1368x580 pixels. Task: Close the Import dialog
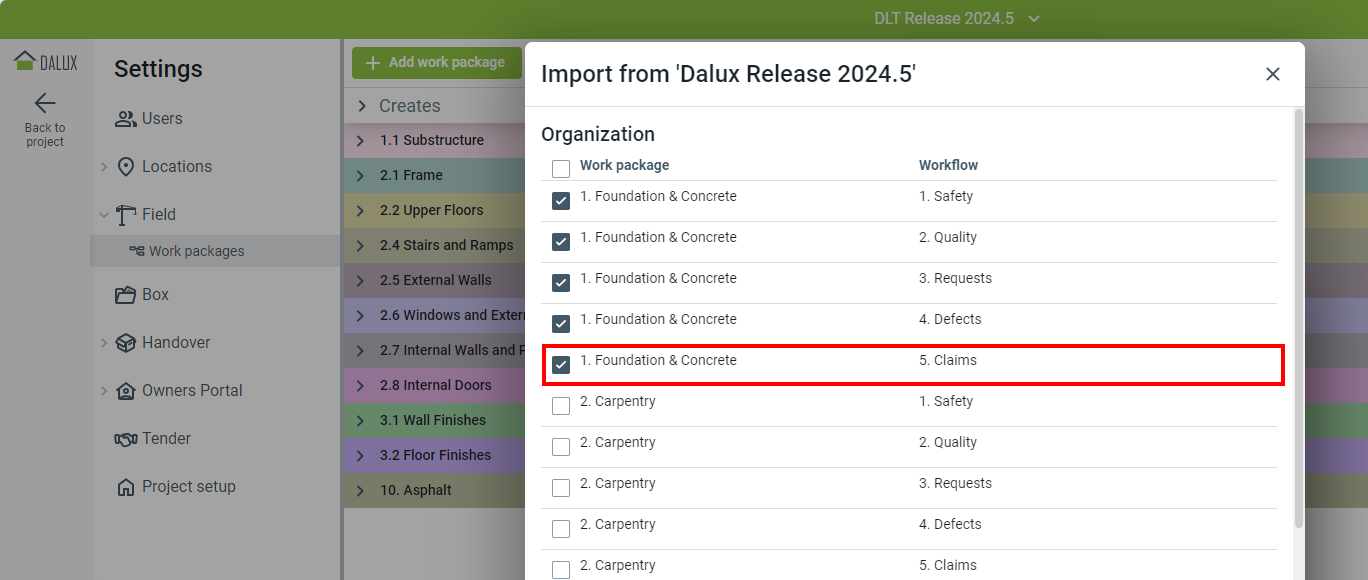click(1272, 74)
